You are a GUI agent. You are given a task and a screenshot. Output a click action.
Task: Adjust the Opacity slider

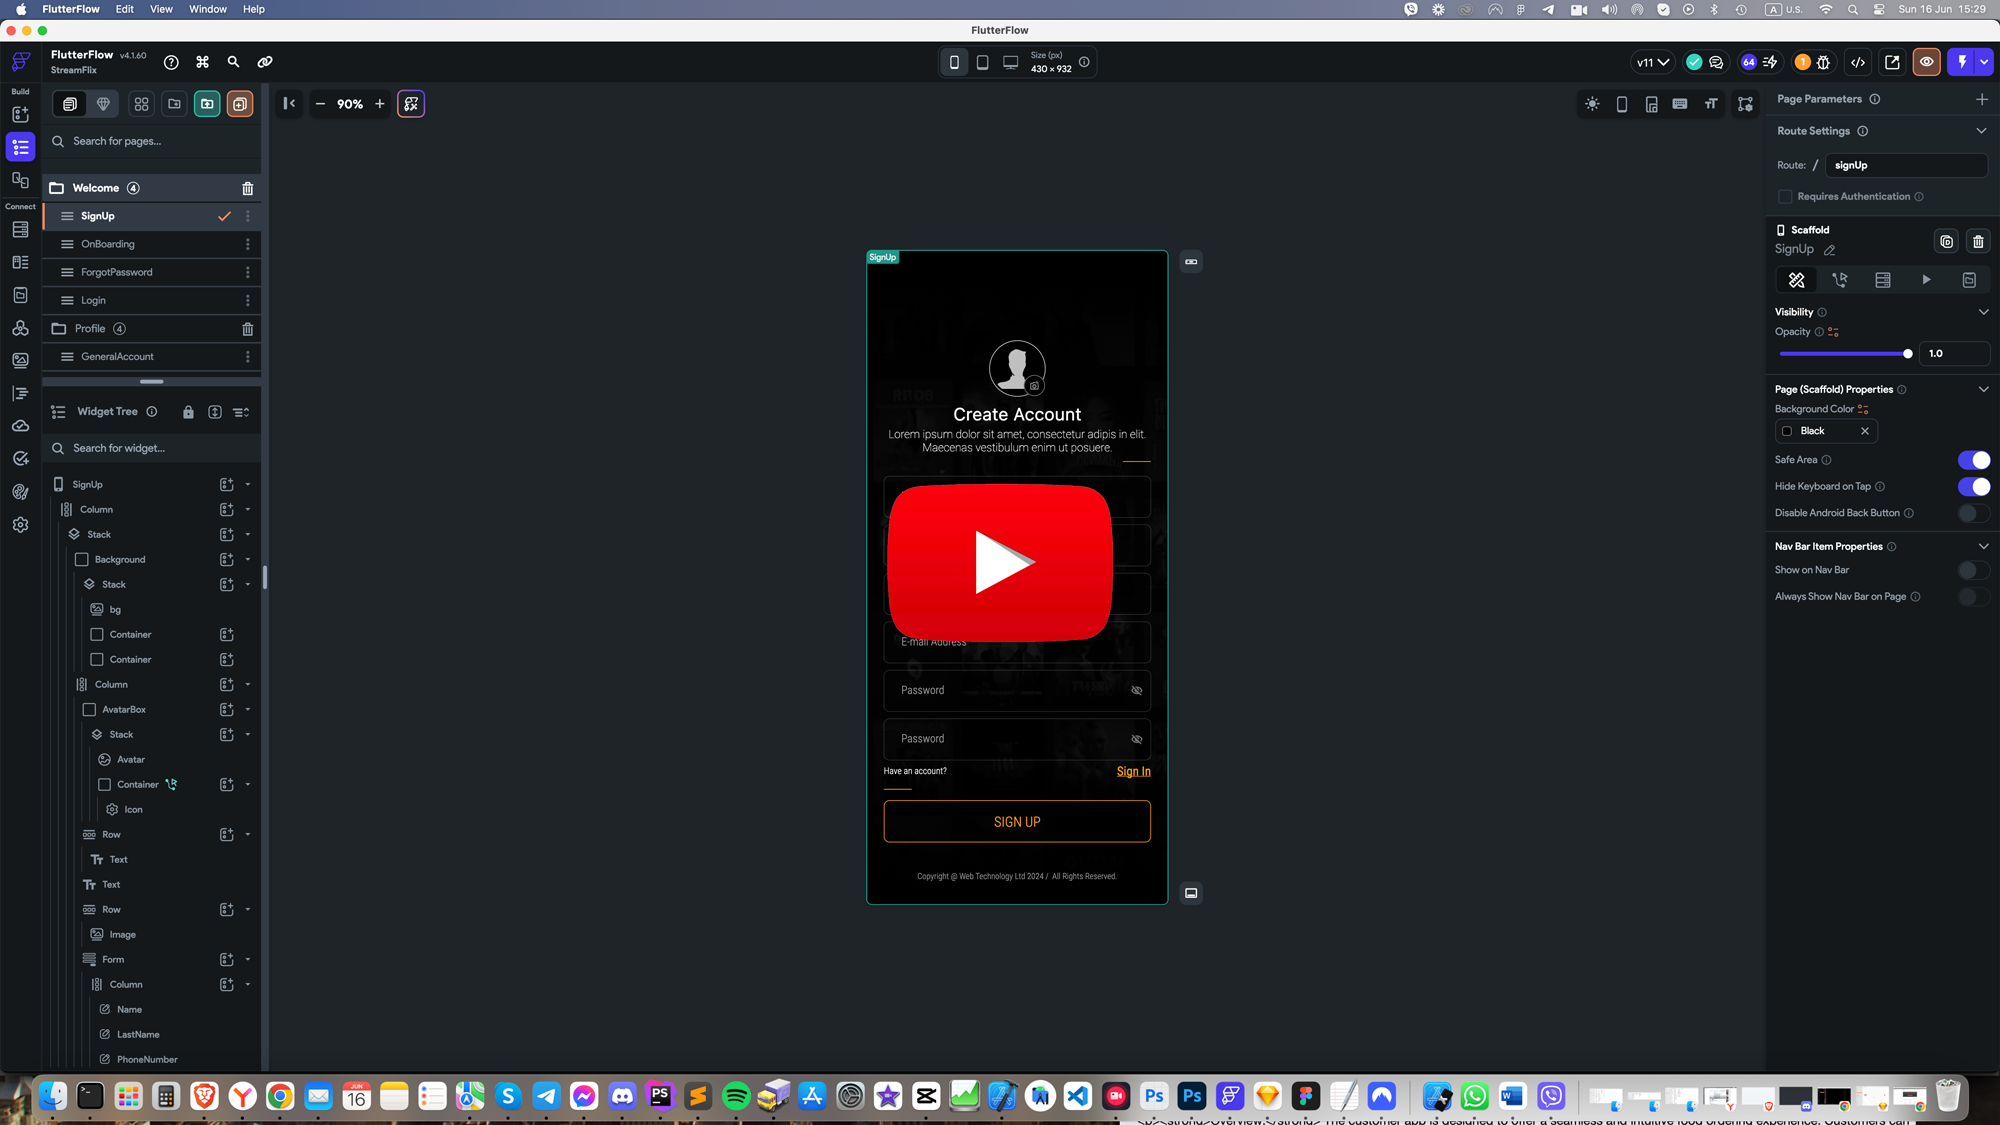coord(1845,354)
